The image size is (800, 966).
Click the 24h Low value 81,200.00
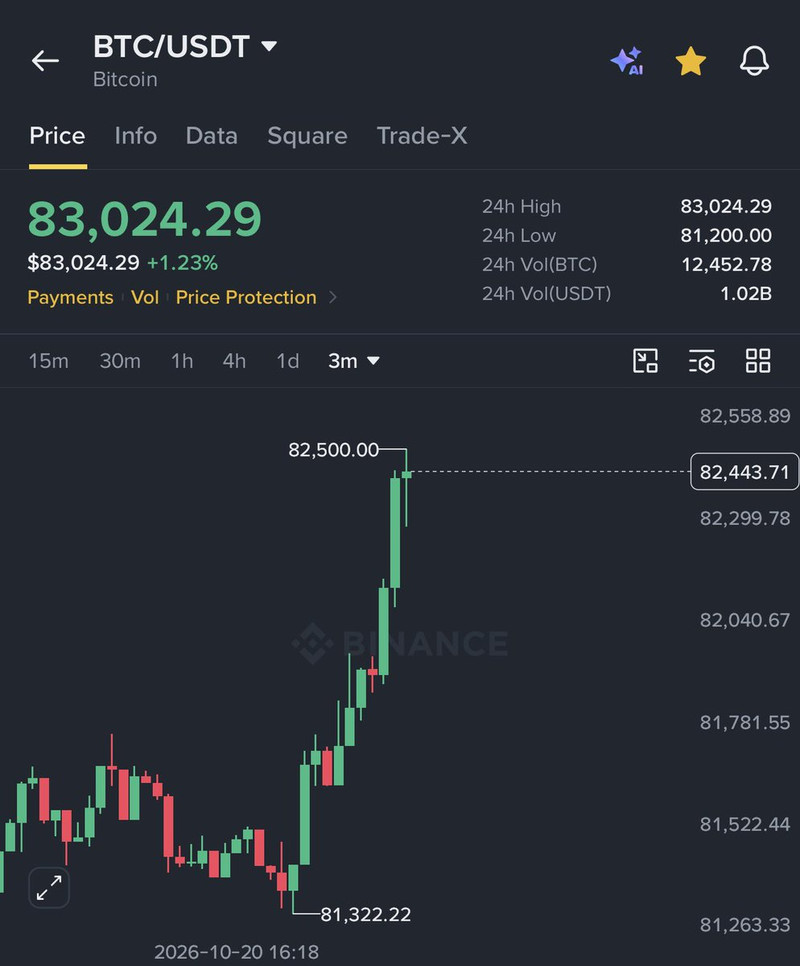coord(726,235)
